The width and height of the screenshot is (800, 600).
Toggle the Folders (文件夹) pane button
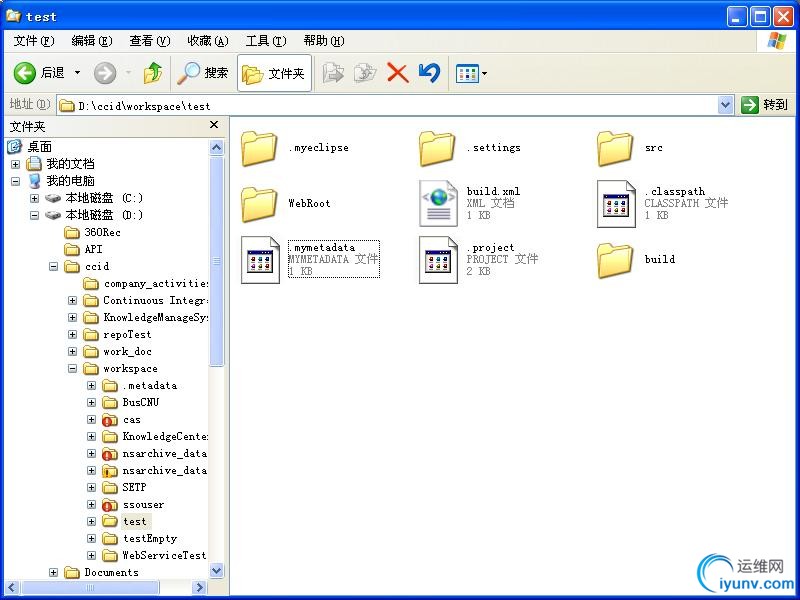[274, 73]
